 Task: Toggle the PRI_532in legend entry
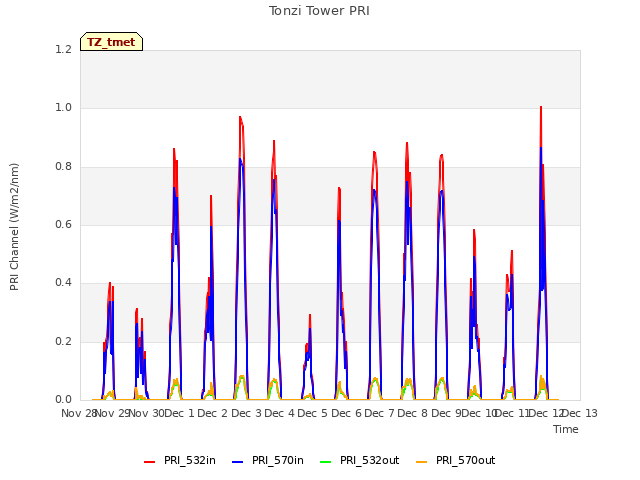[180, 461]
